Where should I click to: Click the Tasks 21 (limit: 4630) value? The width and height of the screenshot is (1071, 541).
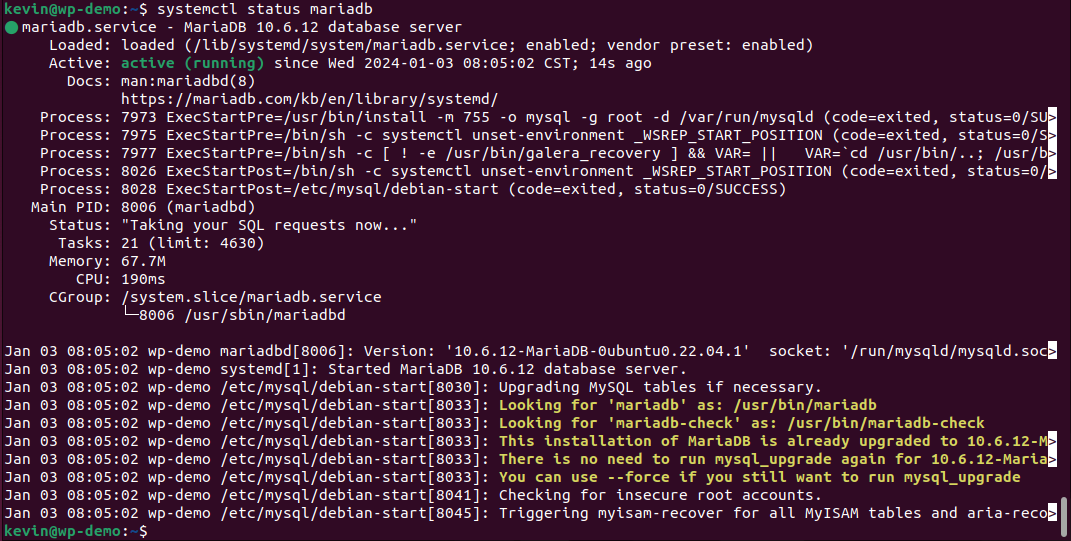(193, 243)
